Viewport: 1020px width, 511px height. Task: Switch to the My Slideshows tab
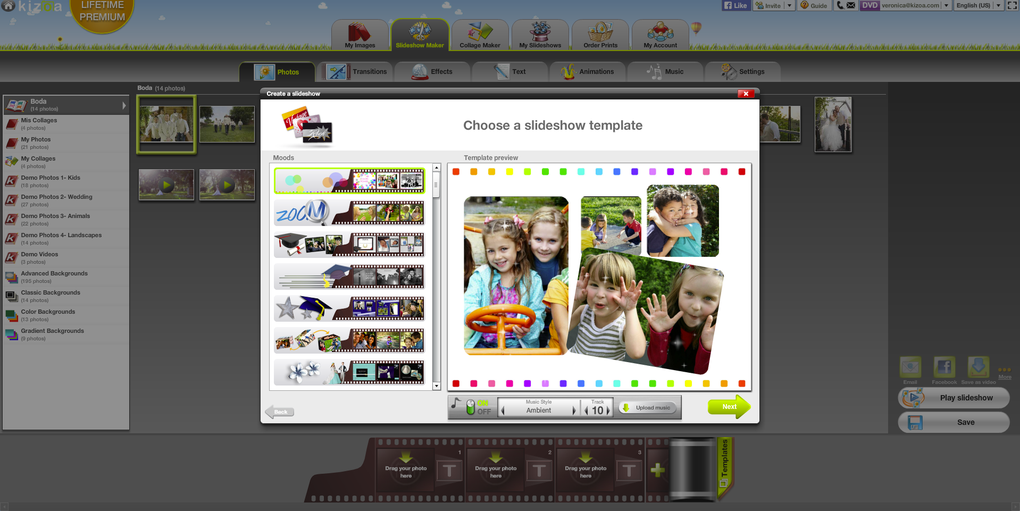pos(540,34)
